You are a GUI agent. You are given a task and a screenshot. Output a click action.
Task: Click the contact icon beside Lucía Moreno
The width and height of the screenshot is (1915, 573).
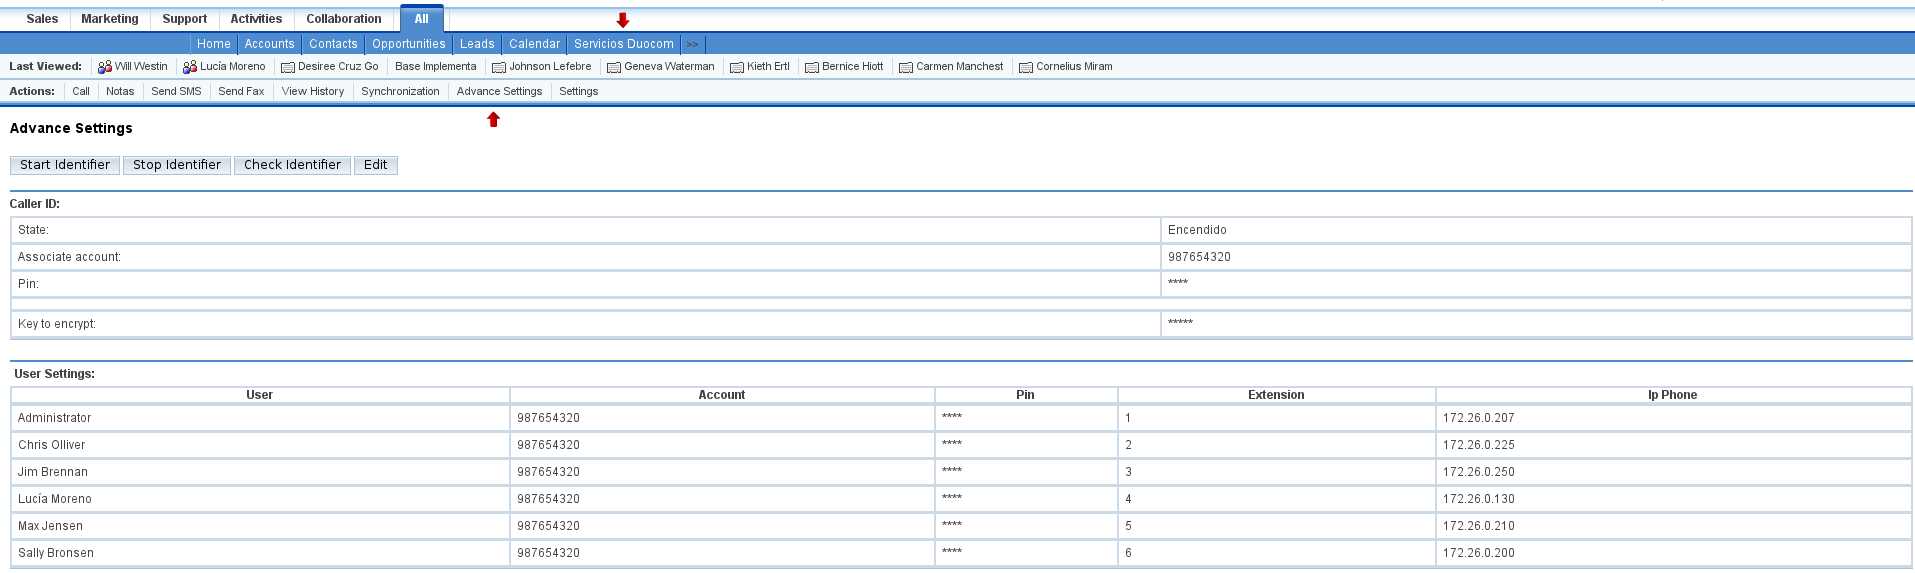[190, 67]
